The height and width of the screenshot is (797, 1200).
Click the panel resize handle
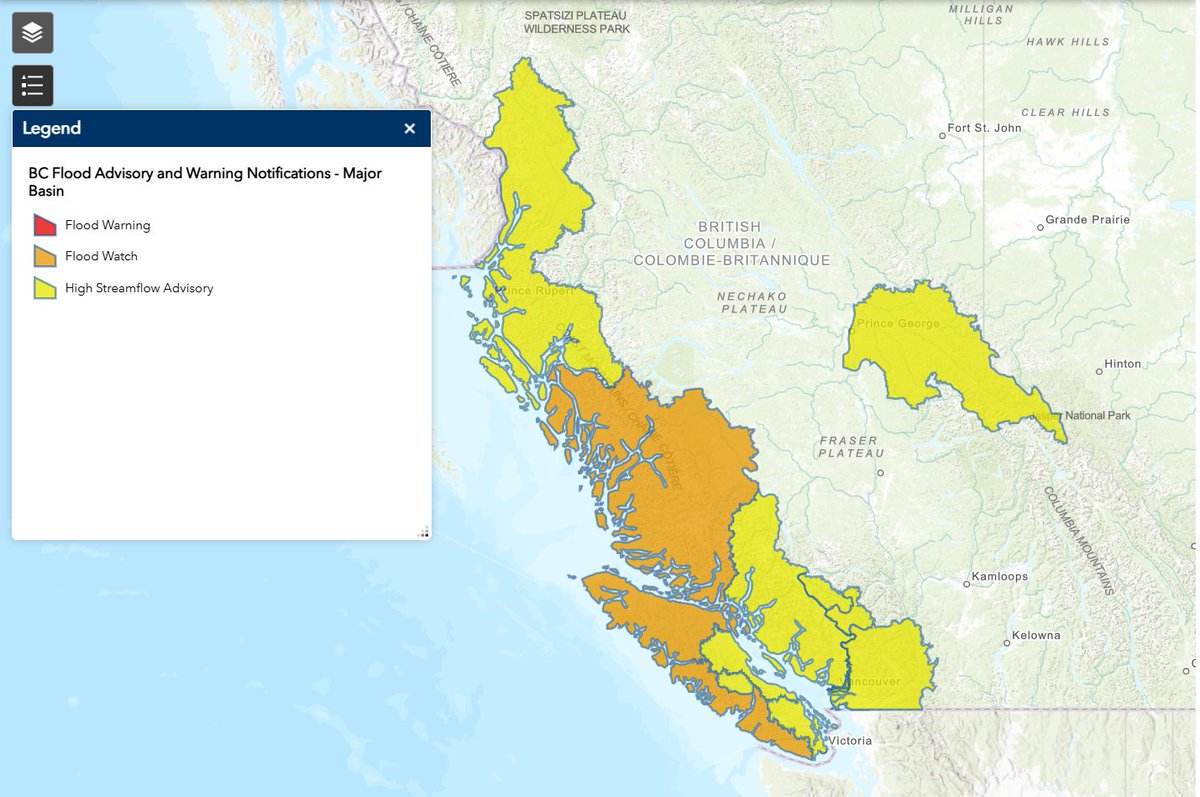[424, 531]
